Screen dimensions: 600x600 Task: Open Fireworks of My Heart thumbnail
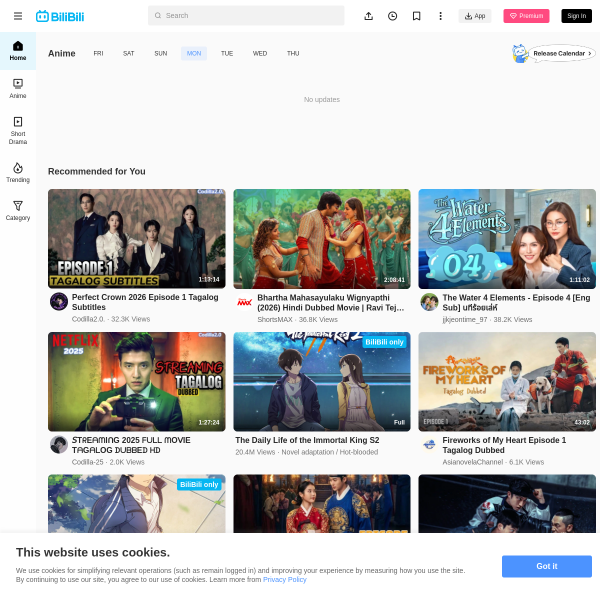tap(507, 382)
